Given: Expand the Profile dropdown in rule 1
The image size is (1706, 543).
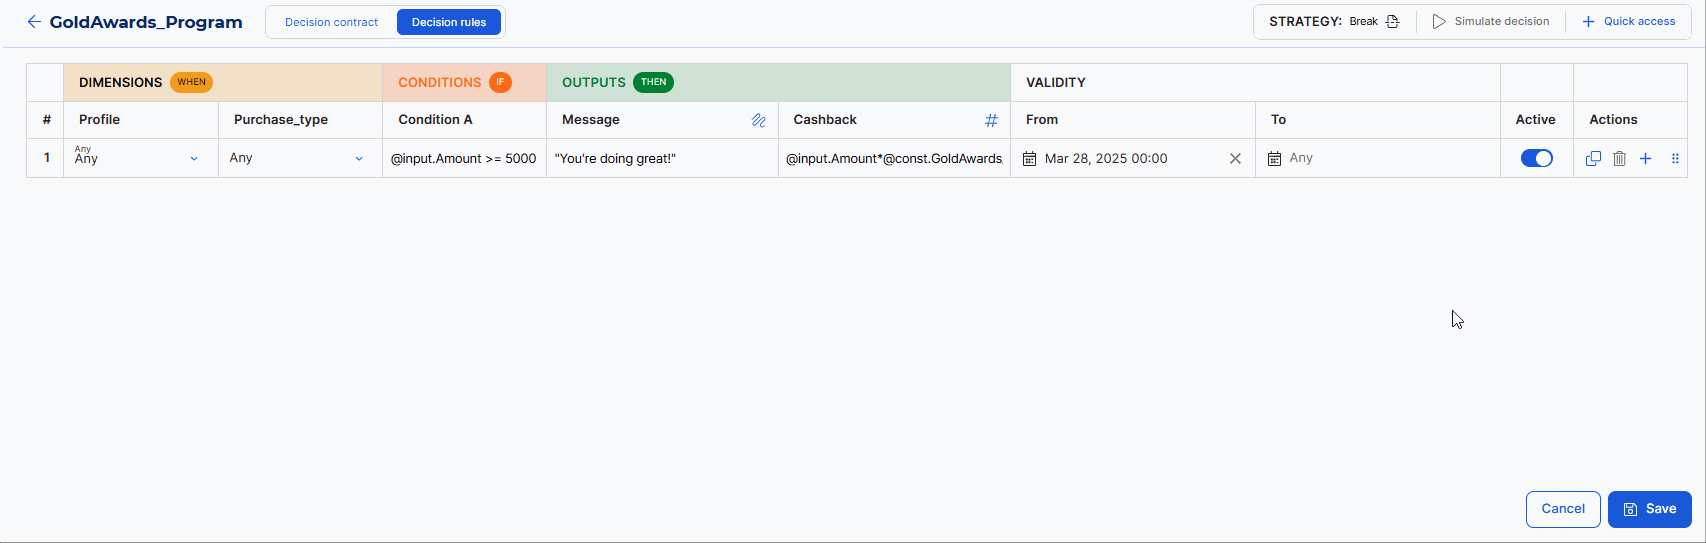Looking at the screenshot, I should [x=194, y=158].
